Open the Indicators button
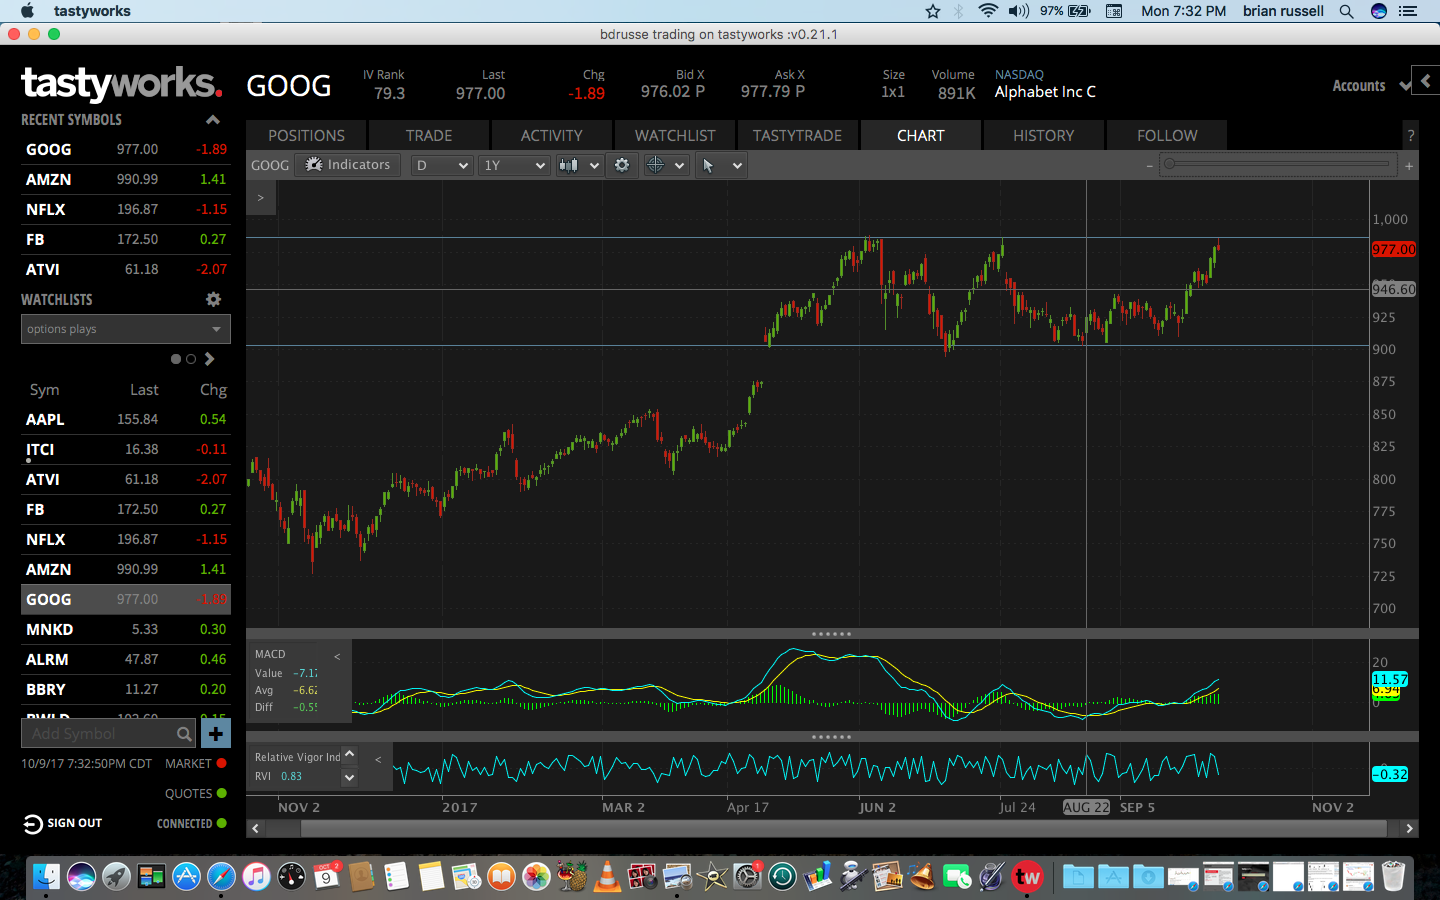The width and height of the screenshot is (1440, 900). (x=348, y=165)
